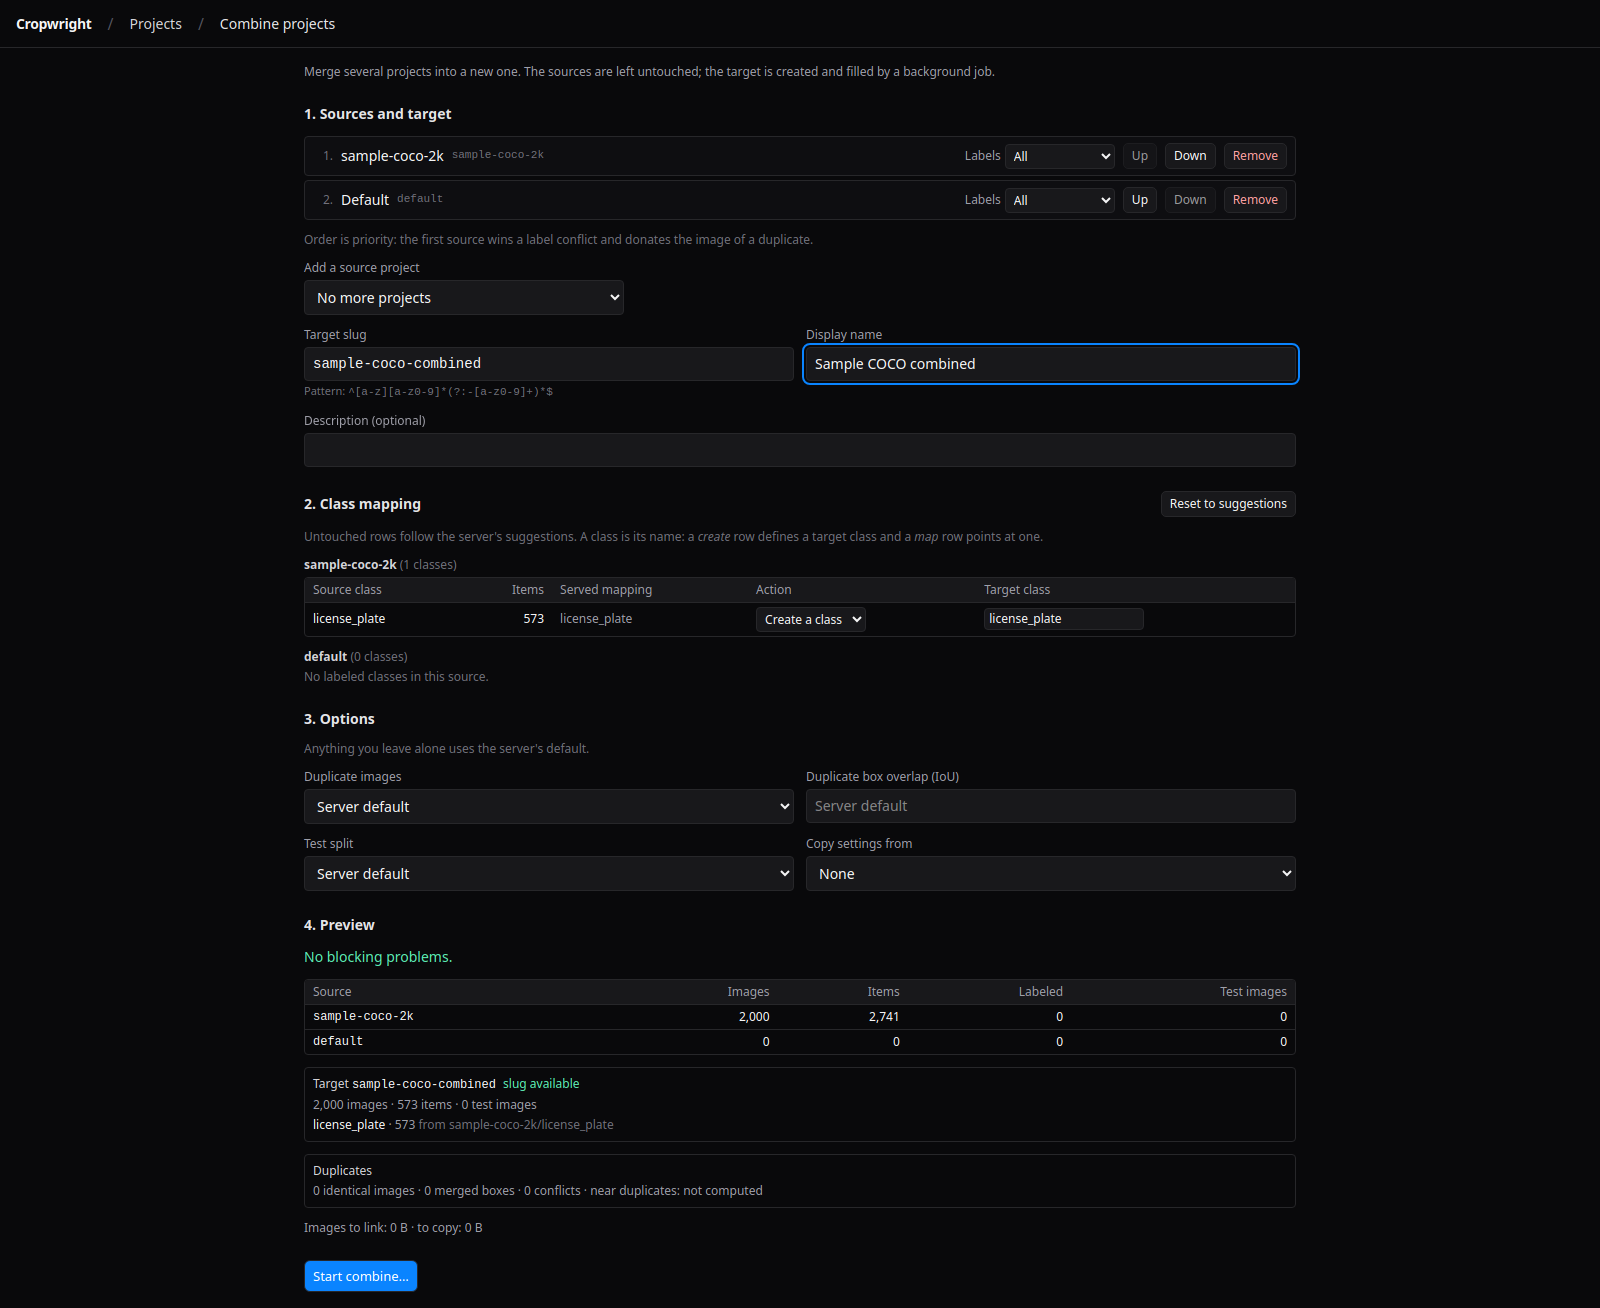Screen dimensions: 1600x1308
Task: Open the Cropwright home link
Action: click(x=54, y=24)
